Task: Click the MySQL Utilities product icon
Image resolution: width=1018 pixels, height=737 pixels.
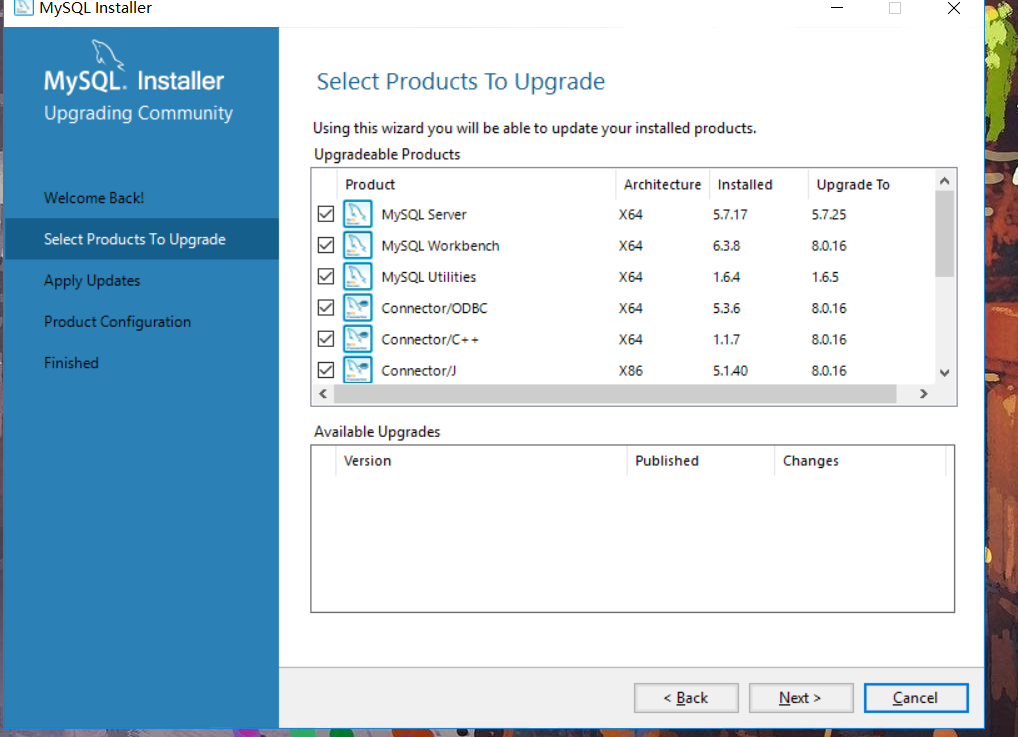Action: (x=357, y=276)
